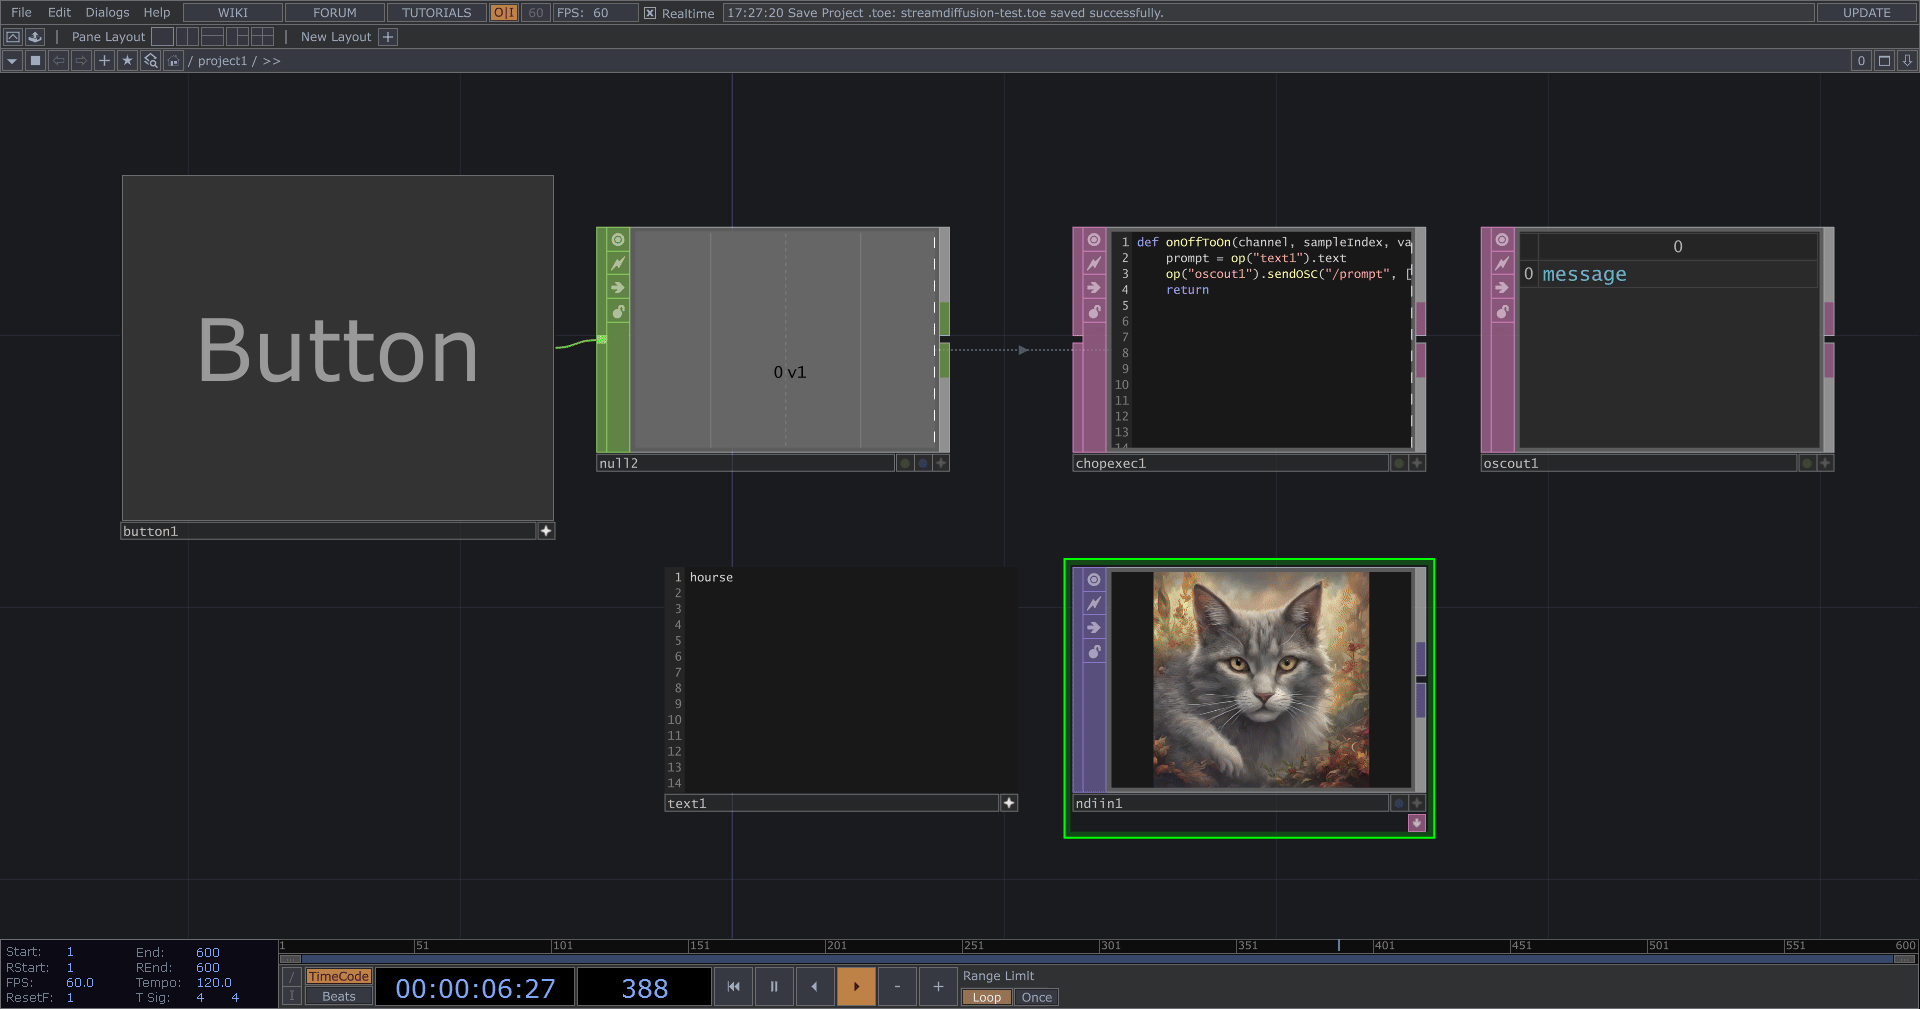Switch Range Limit from Loop to Once
The height and width of the screenshot is (1009, 1920).
[1036, 997]
